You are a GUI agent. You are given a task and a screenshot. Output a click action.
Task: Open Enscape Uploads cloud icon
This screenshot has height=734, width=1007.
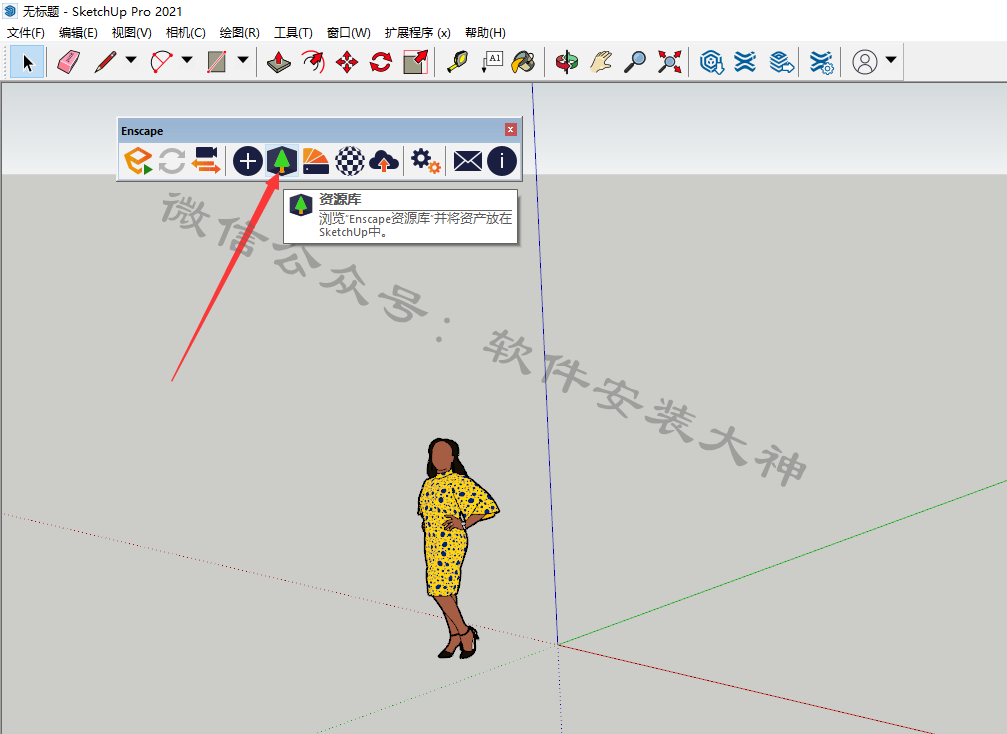pyautogui.click(x=384, y=161)
